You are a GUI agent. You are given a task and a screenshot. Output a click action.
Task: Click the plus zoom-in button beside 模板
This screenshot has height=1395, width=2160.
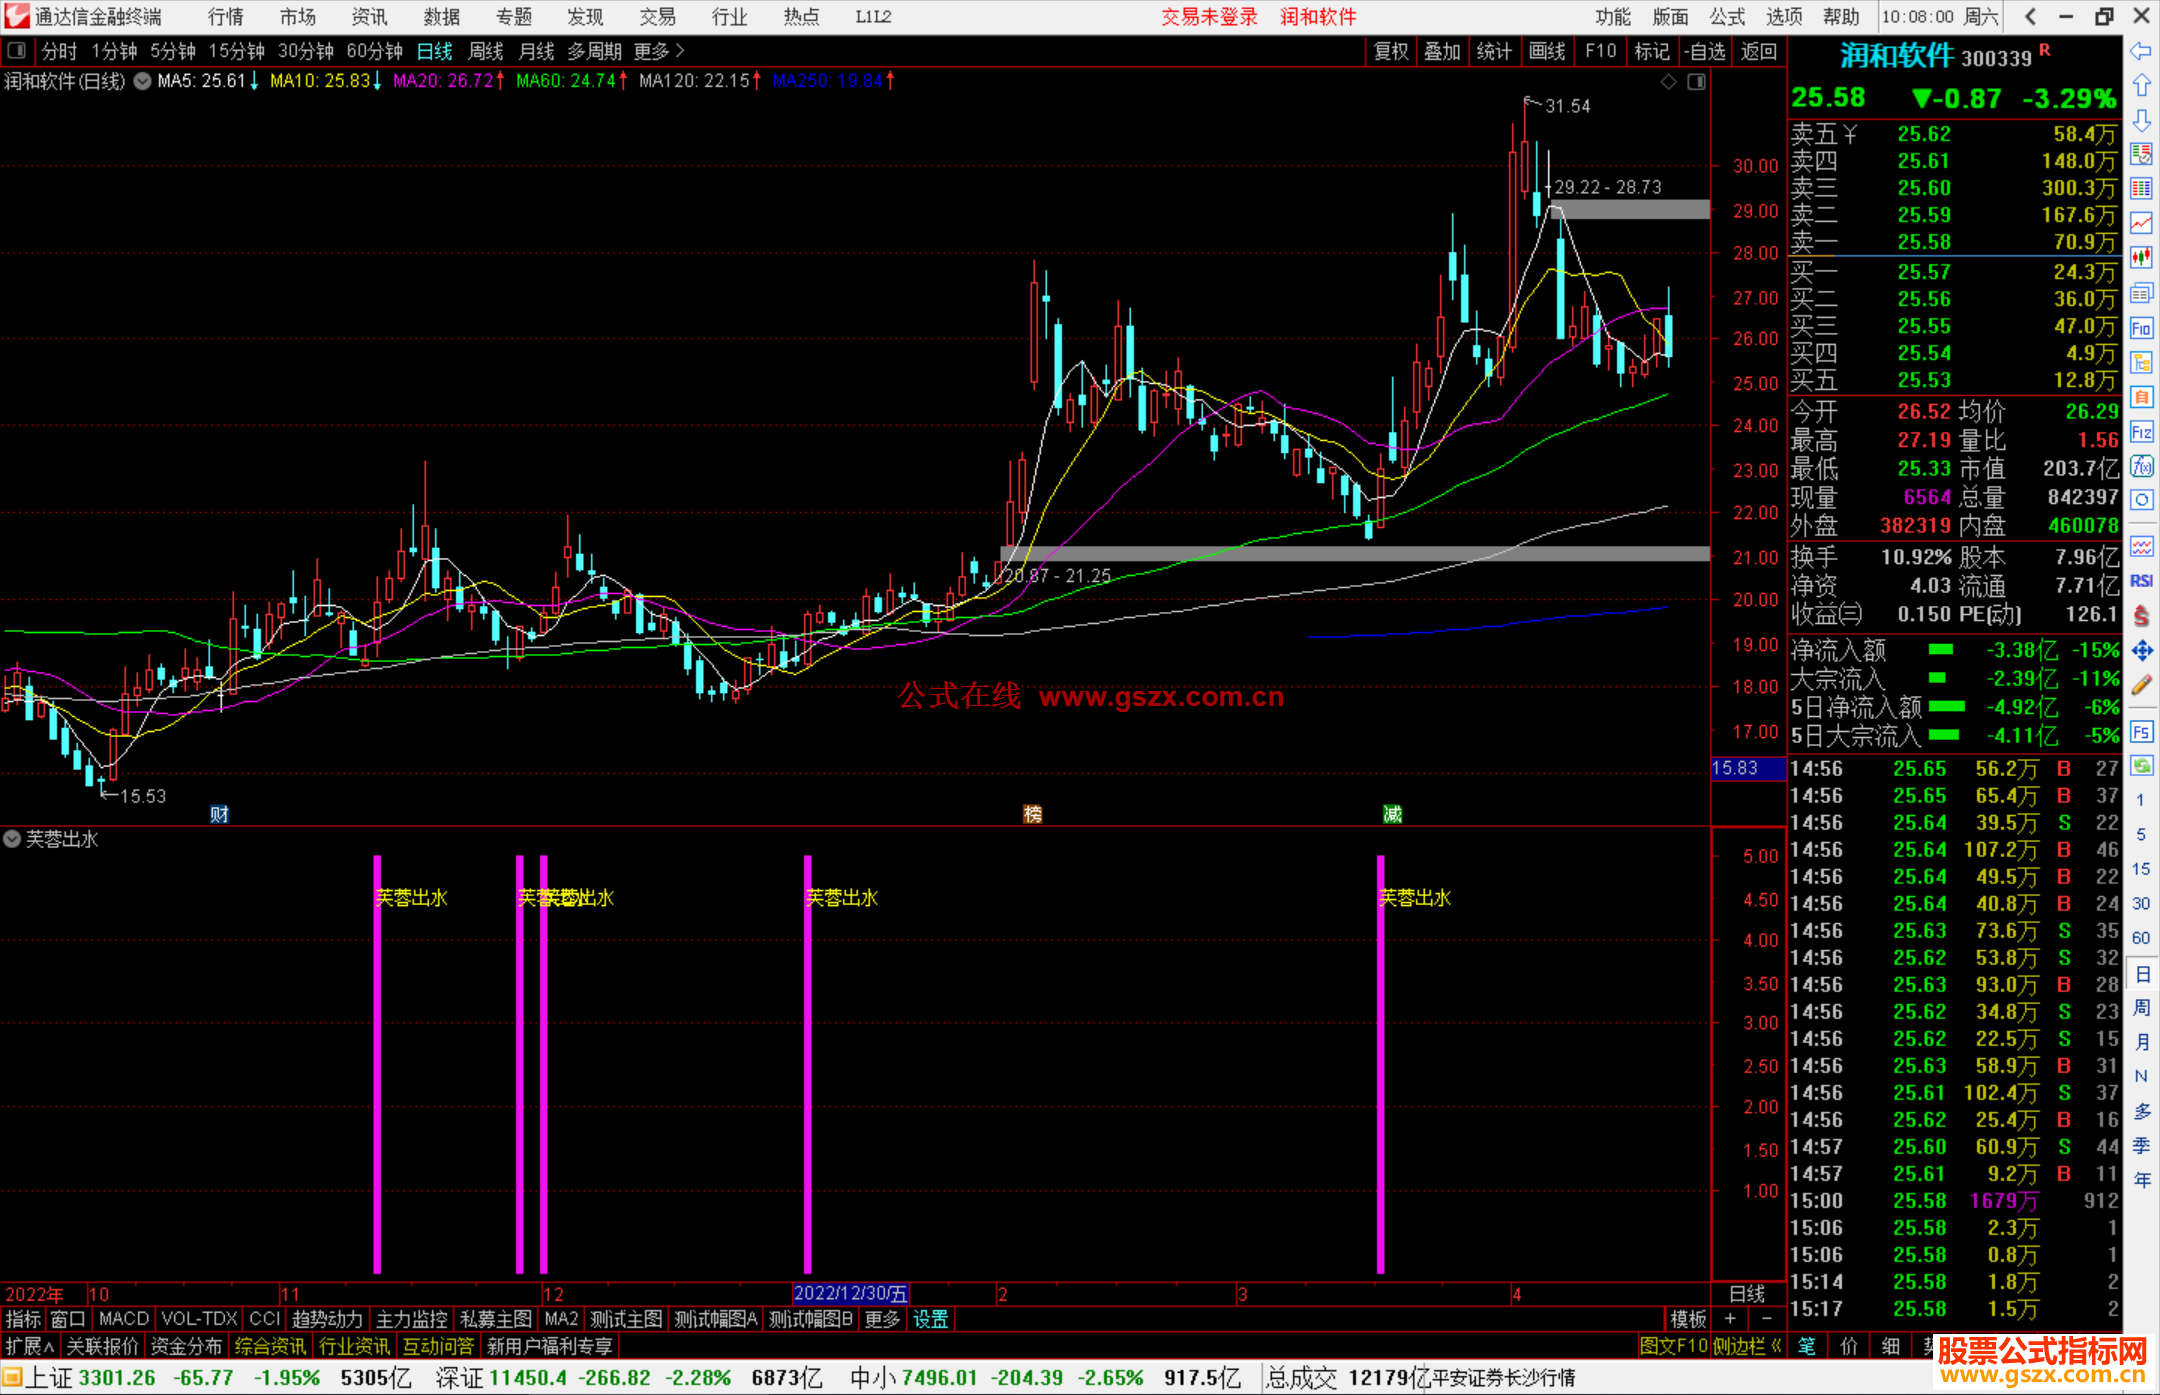coord(1730,1319)
